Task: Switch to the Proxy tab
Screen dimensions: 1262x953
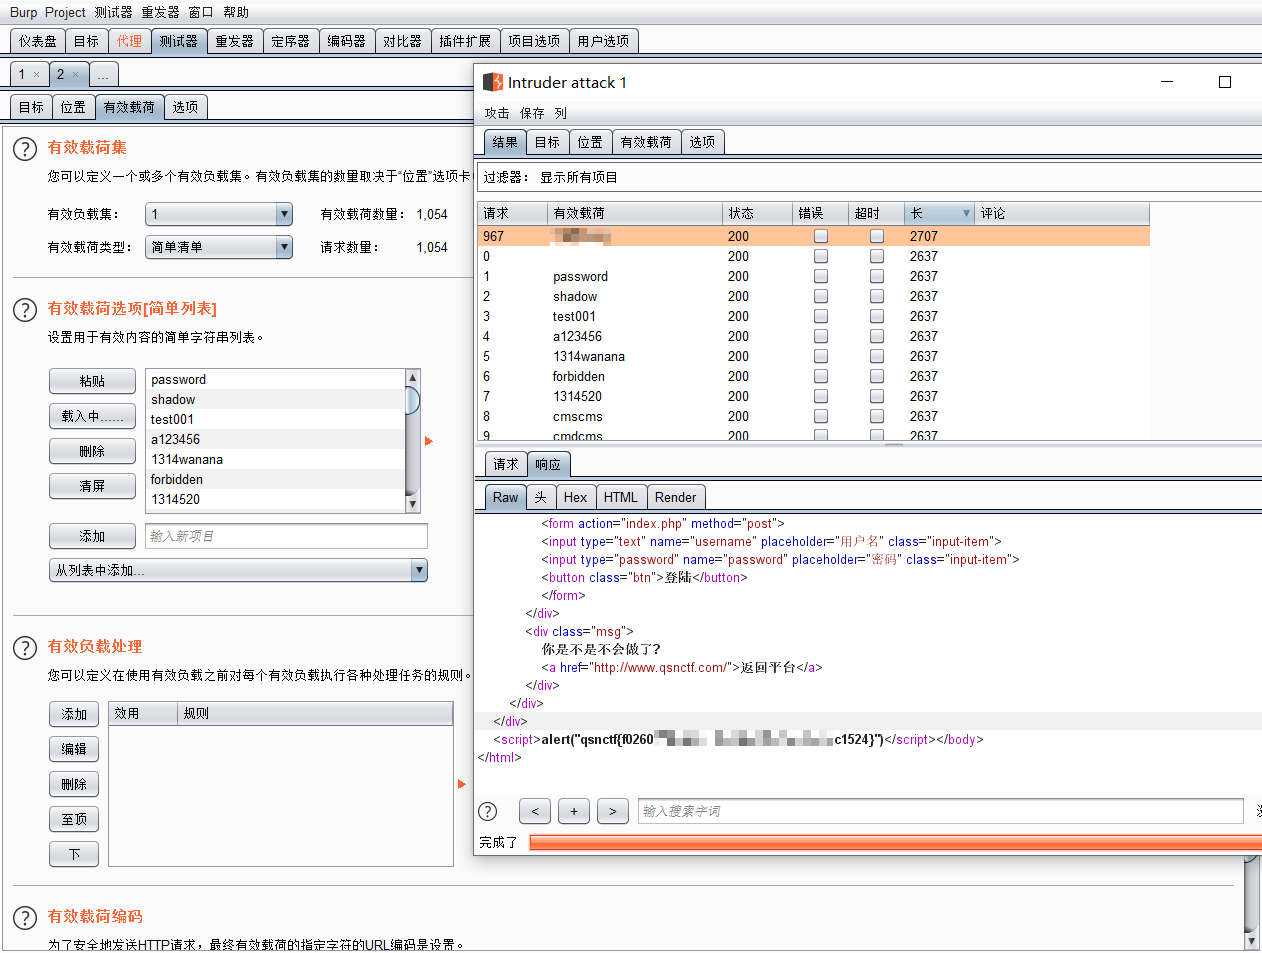Action: pos(129,41)
